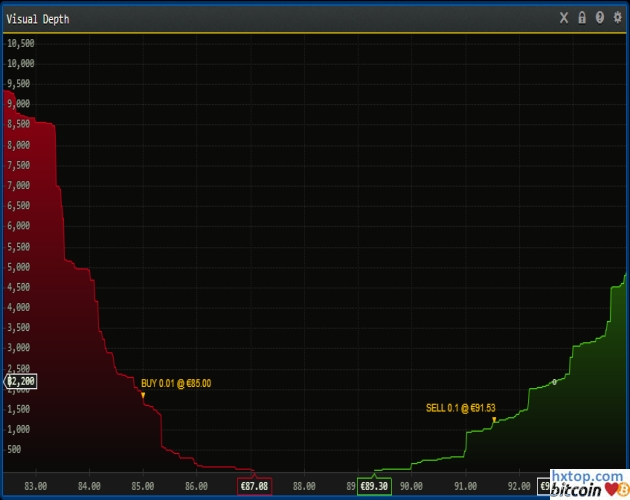Click the 2,200 volume indicator on y-axis
The image size is (630, 500).
click(x=21, y=381)
